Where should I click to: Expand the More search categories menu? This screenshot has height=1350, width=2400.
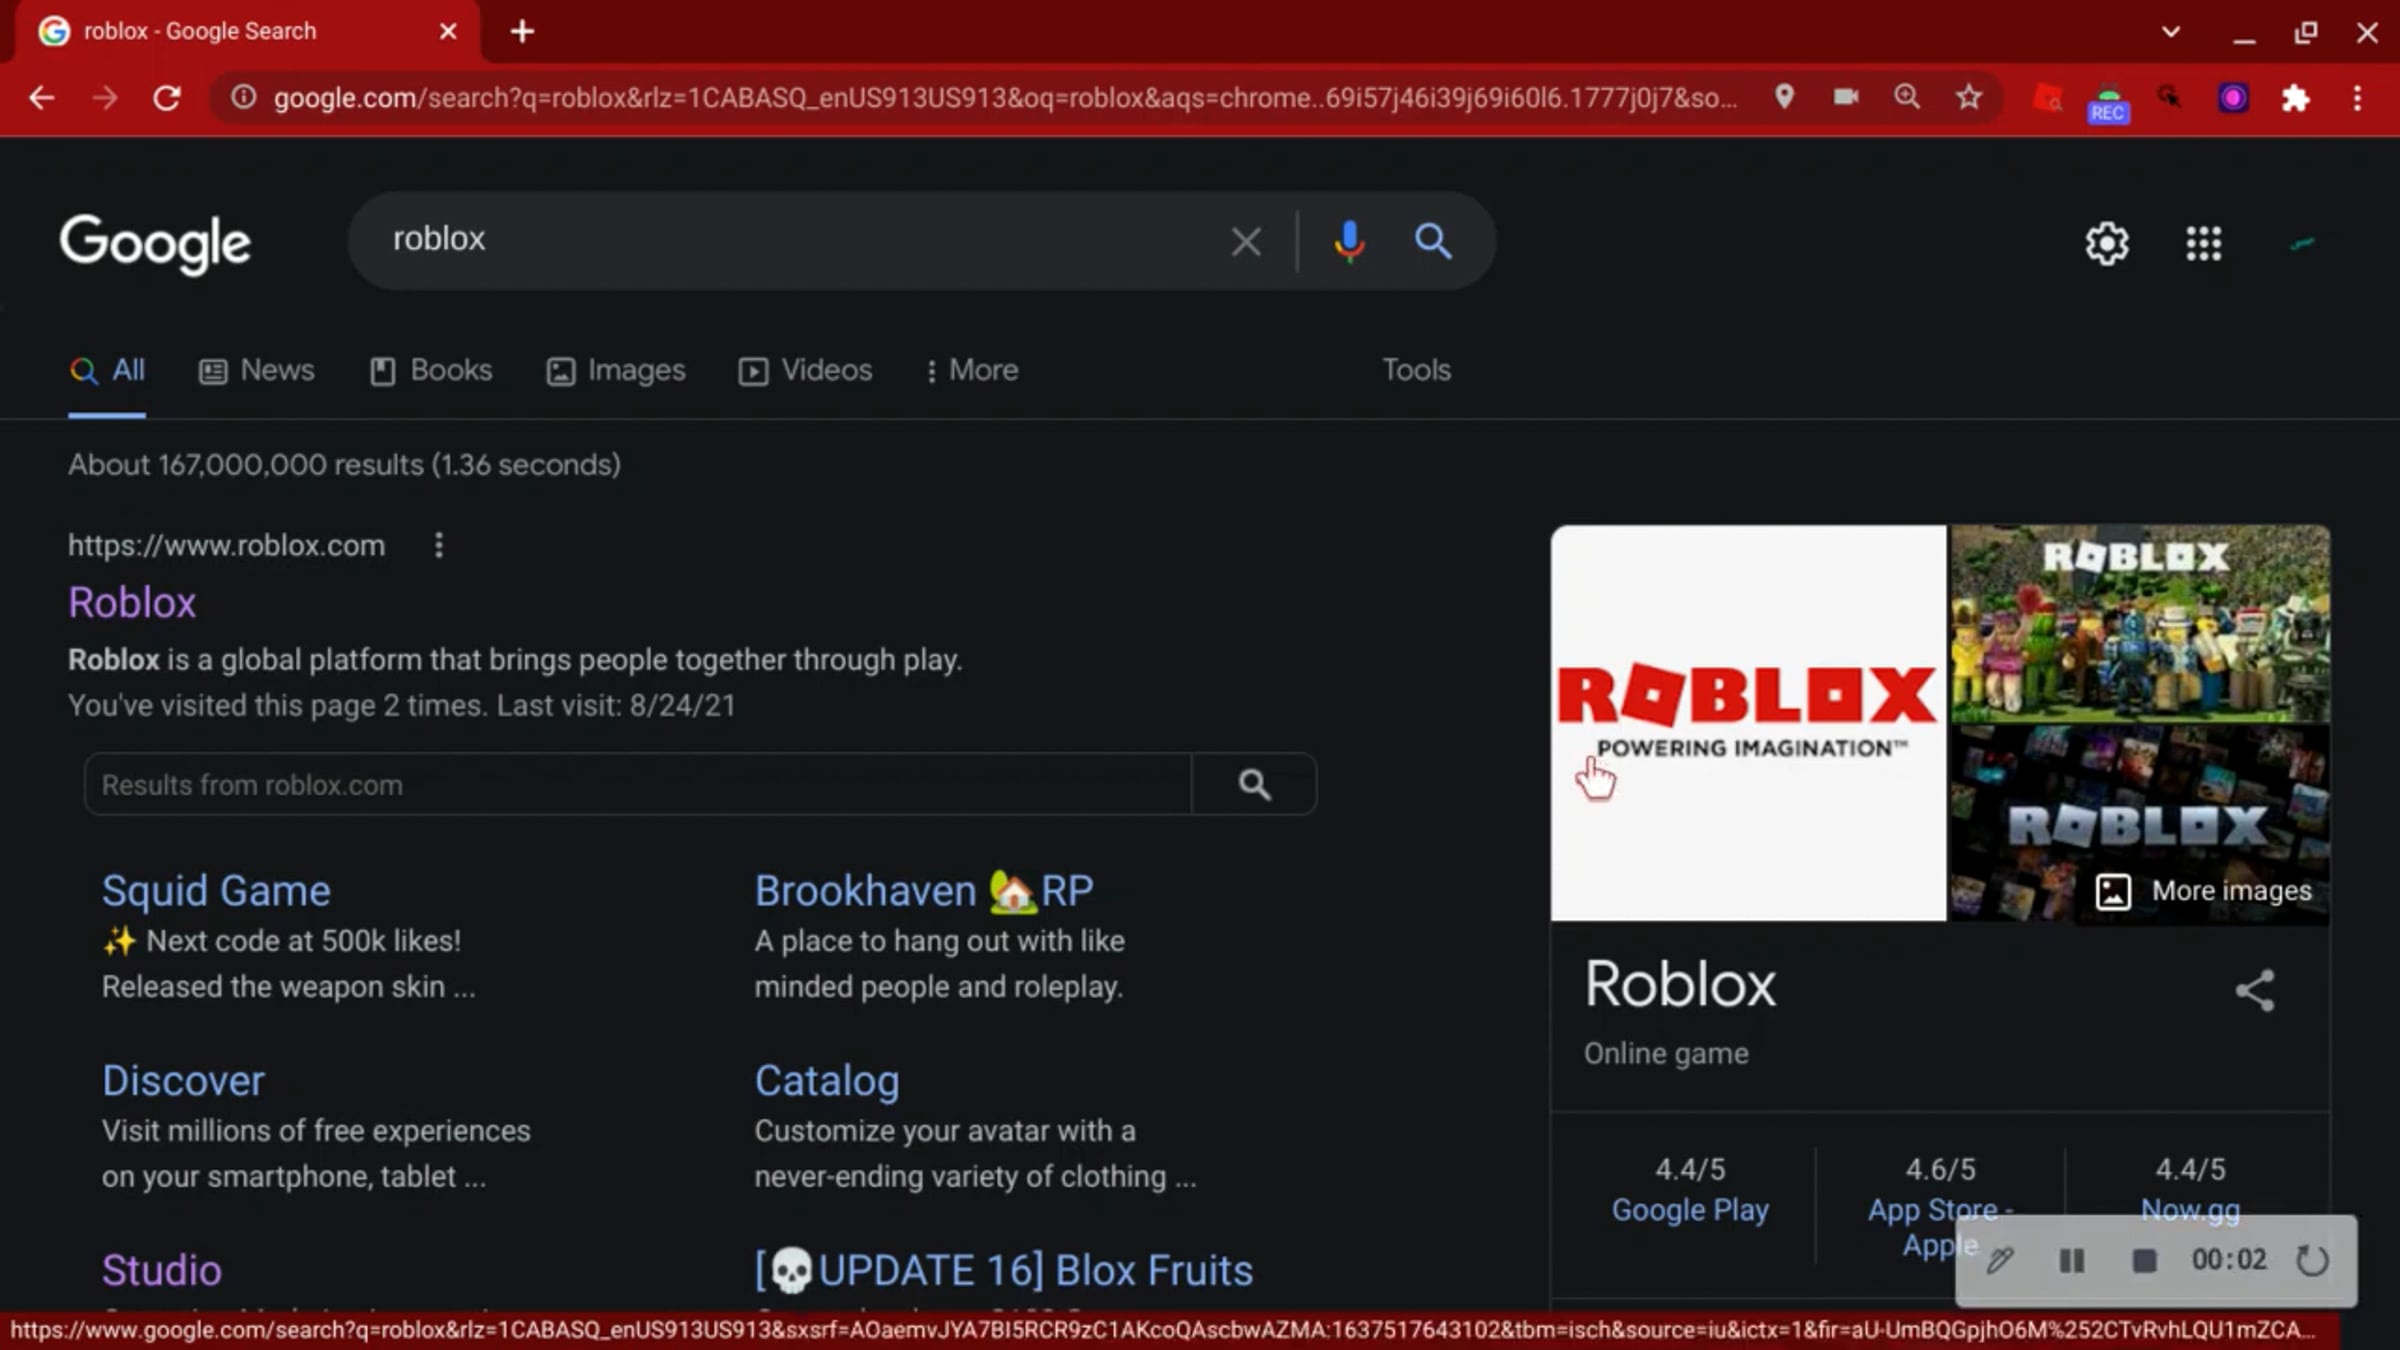click(971, 370)
